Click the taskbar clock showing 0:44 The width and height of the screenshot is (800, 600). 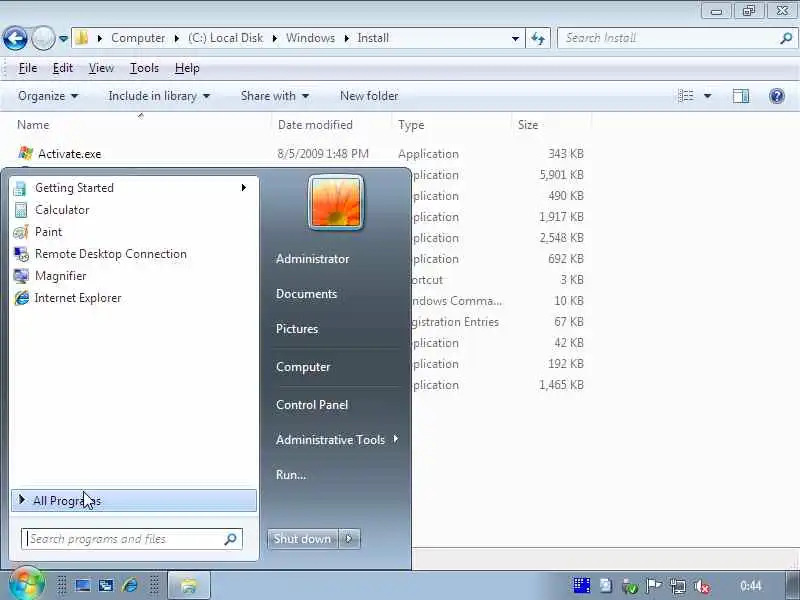(x=750, y=586)
